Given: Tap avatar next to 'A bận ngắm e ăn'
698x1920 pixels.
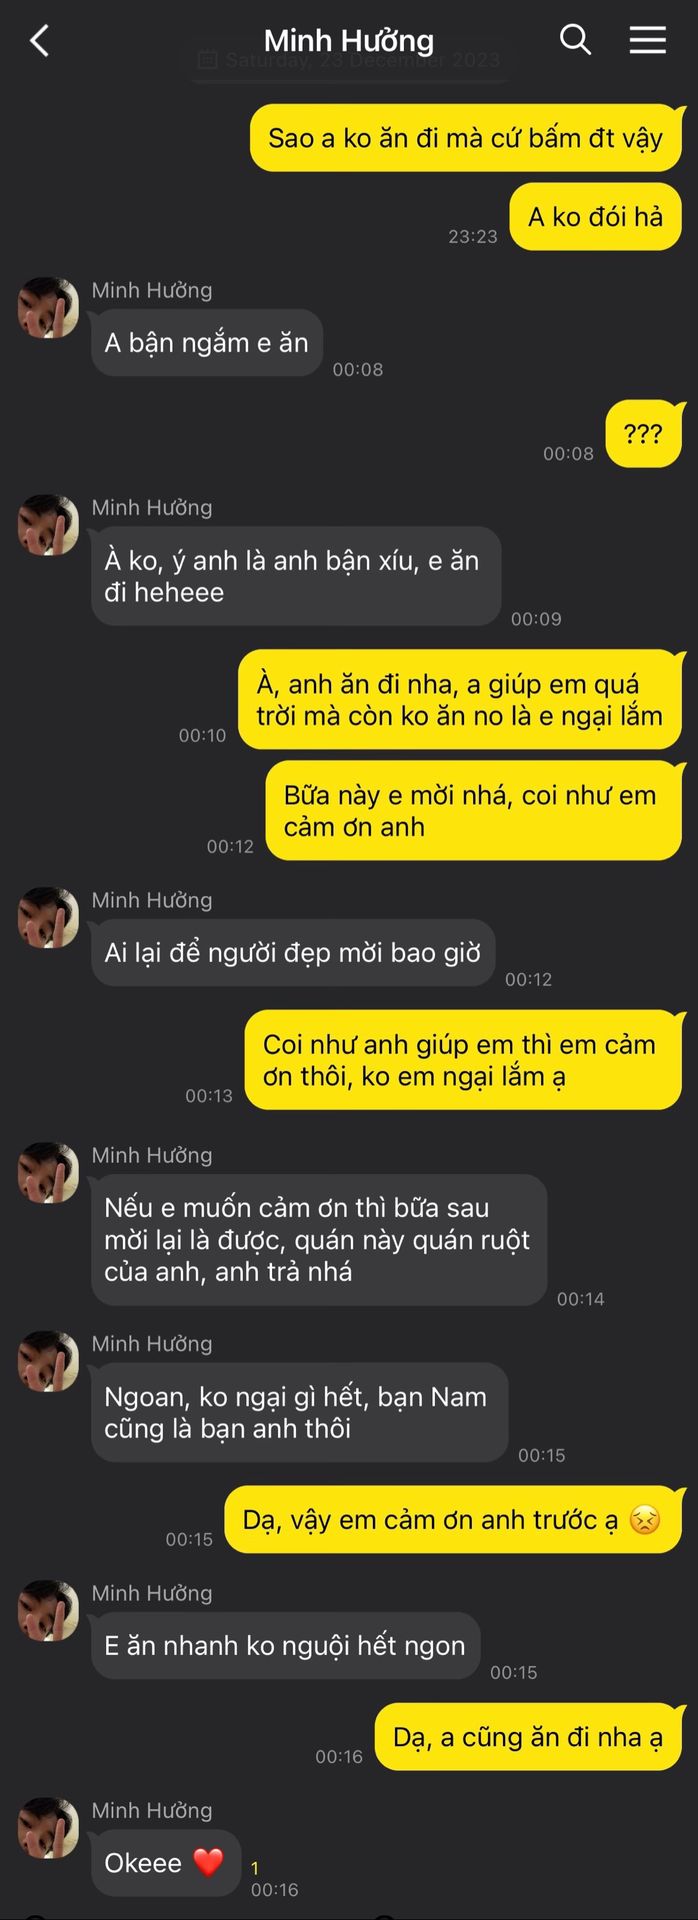Looking at the screenshot, I should (48, 308).
